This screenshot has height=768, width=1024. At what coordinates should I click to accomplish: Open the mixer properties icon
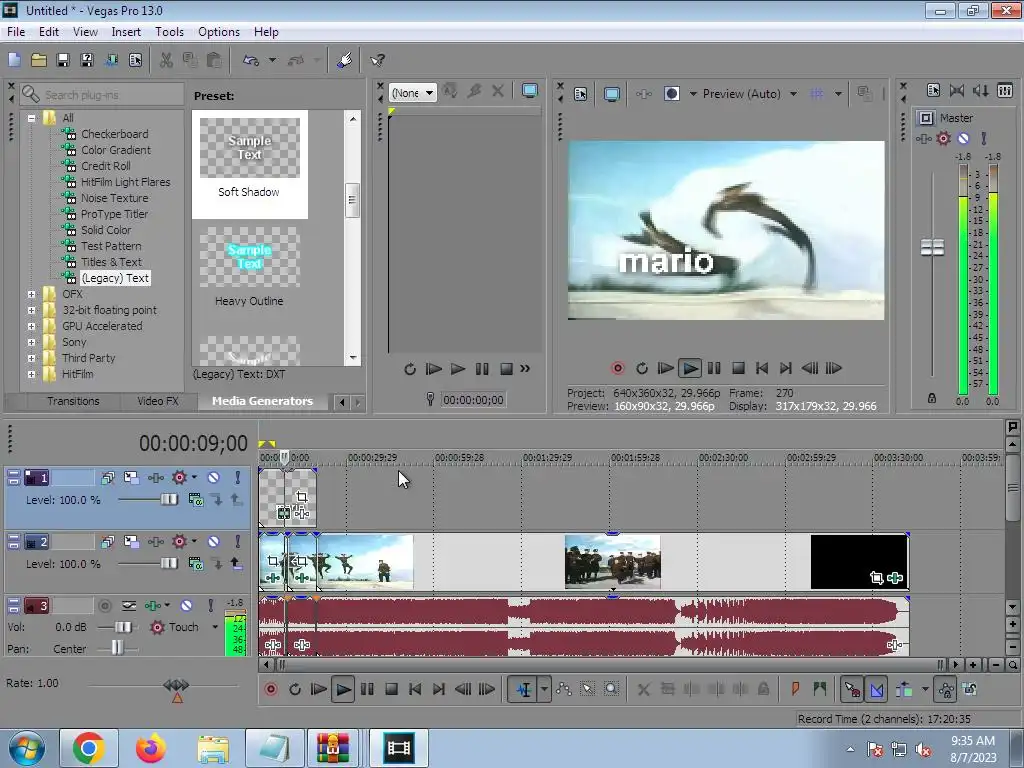[x=933, y=91]
